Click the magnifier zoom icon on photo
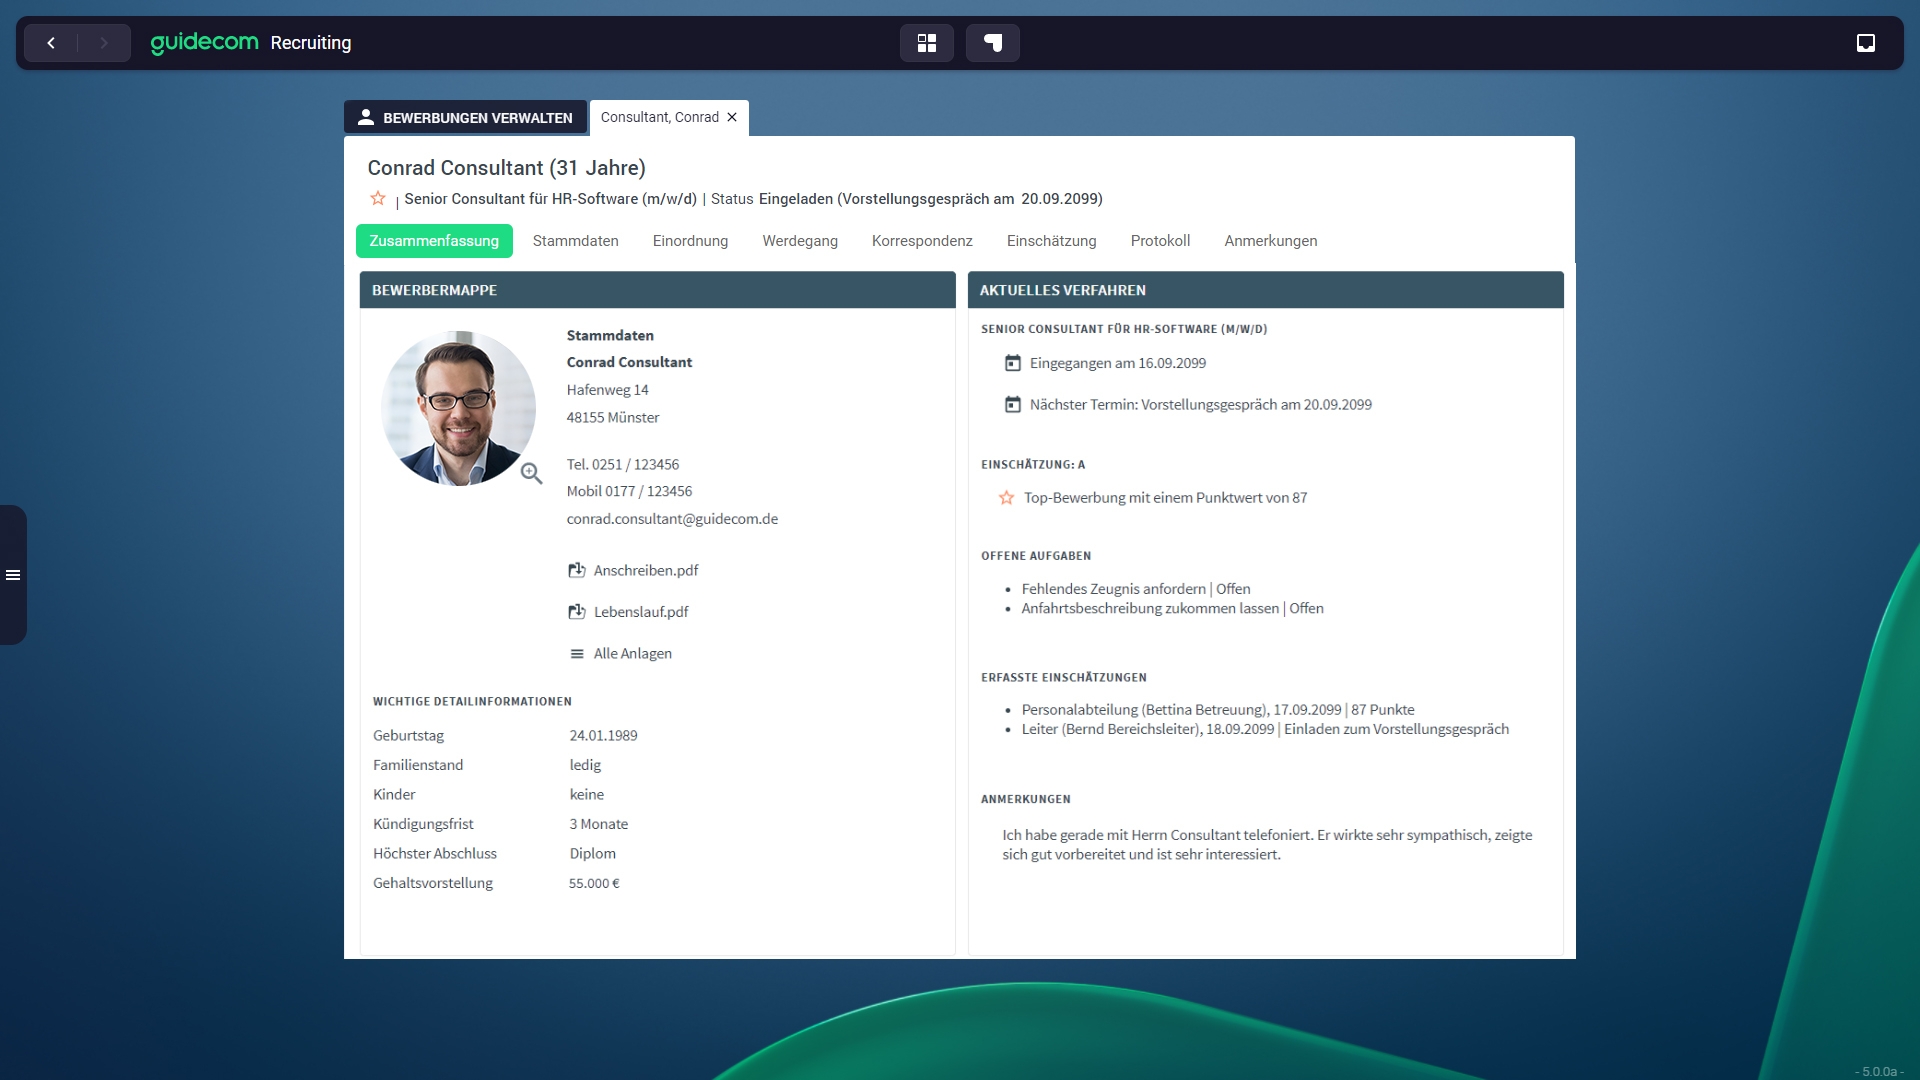 point(531,474)
